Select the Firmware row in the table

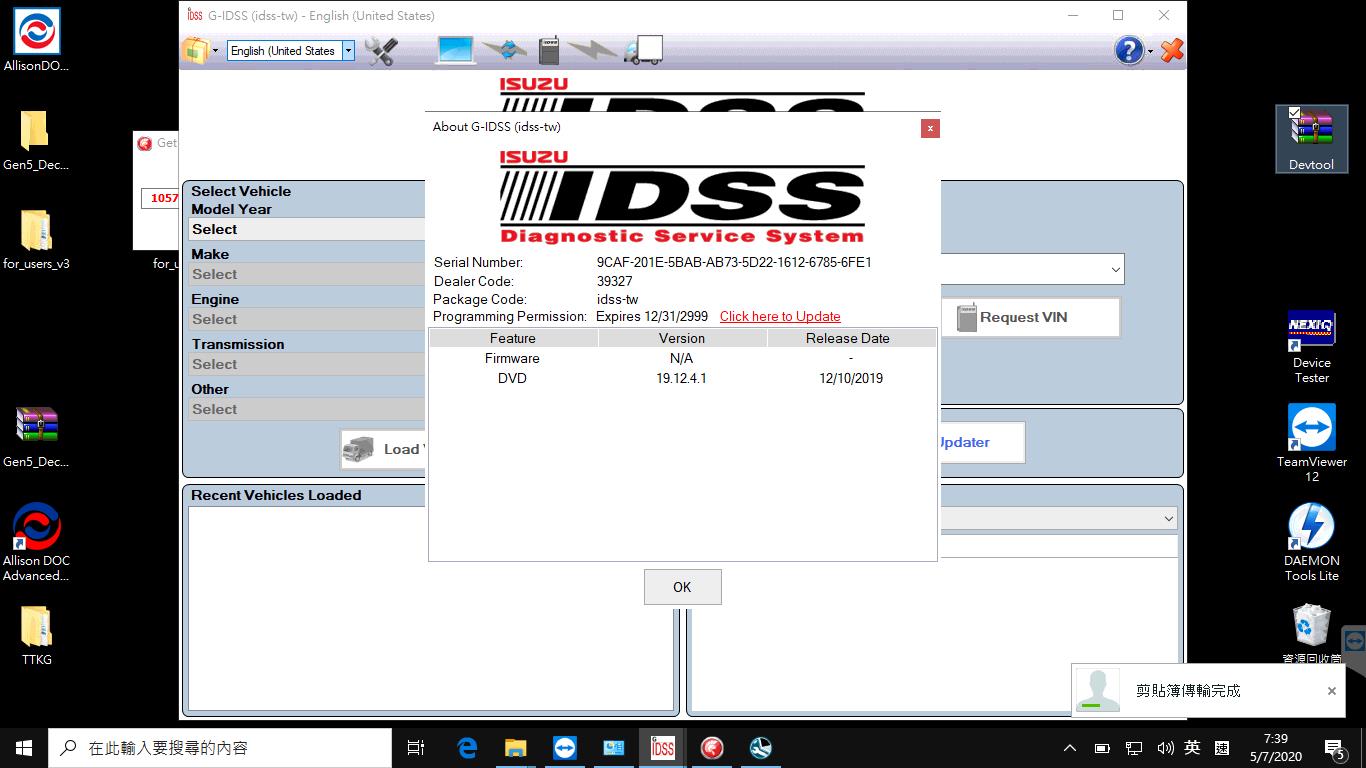682,358
